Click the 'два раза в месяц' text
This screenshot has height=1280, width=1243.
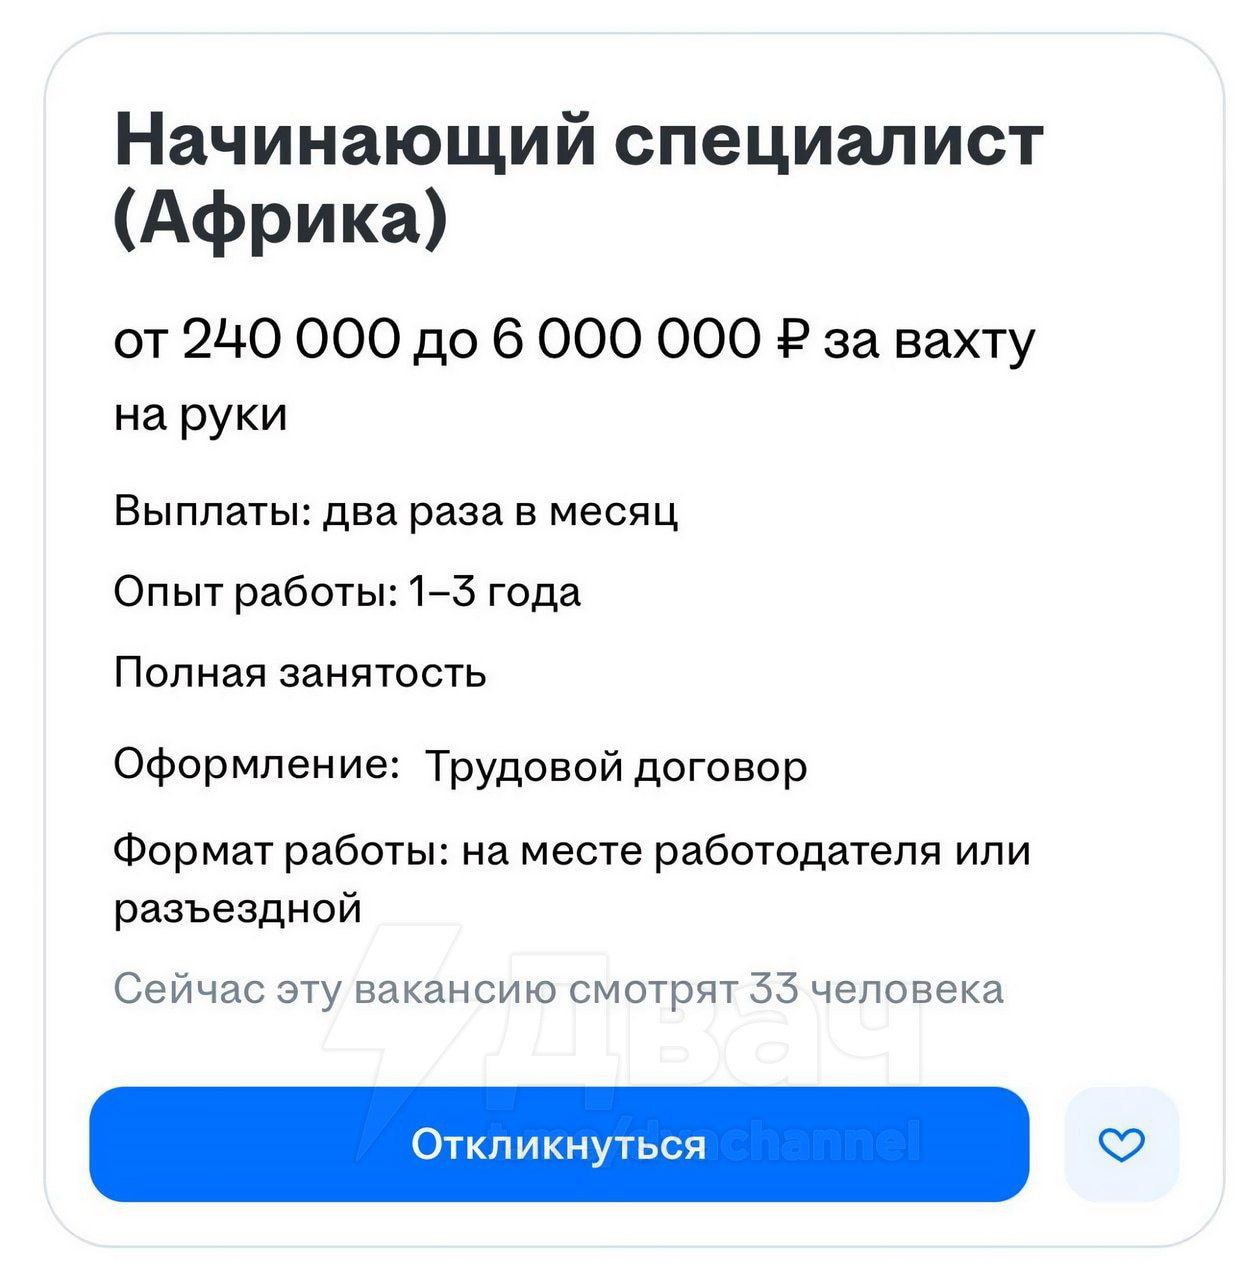500,511
